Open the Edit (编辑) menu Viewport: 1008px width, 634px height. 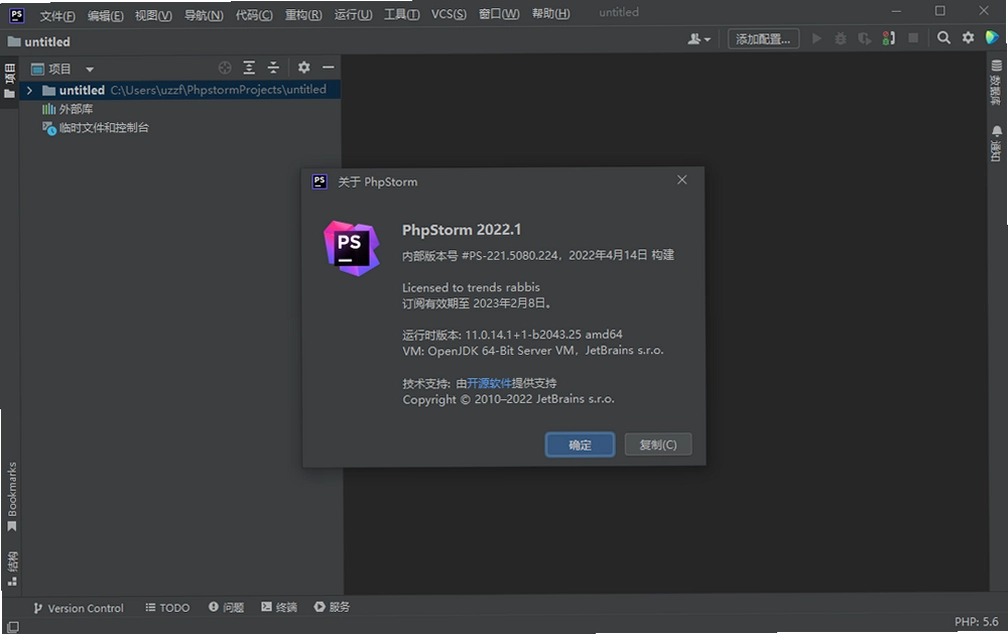click(105, 15)
